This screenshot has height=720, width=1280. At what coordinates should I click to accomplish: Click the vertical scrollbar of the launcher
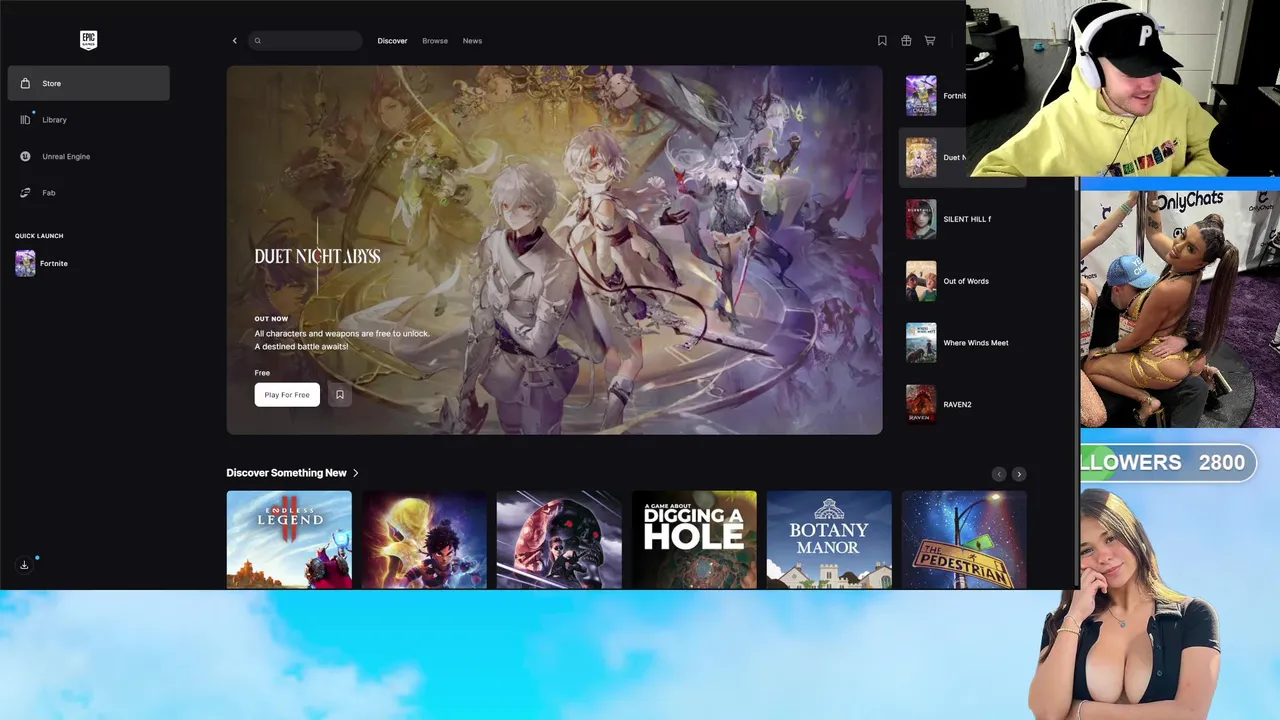tap(1076, 383)
